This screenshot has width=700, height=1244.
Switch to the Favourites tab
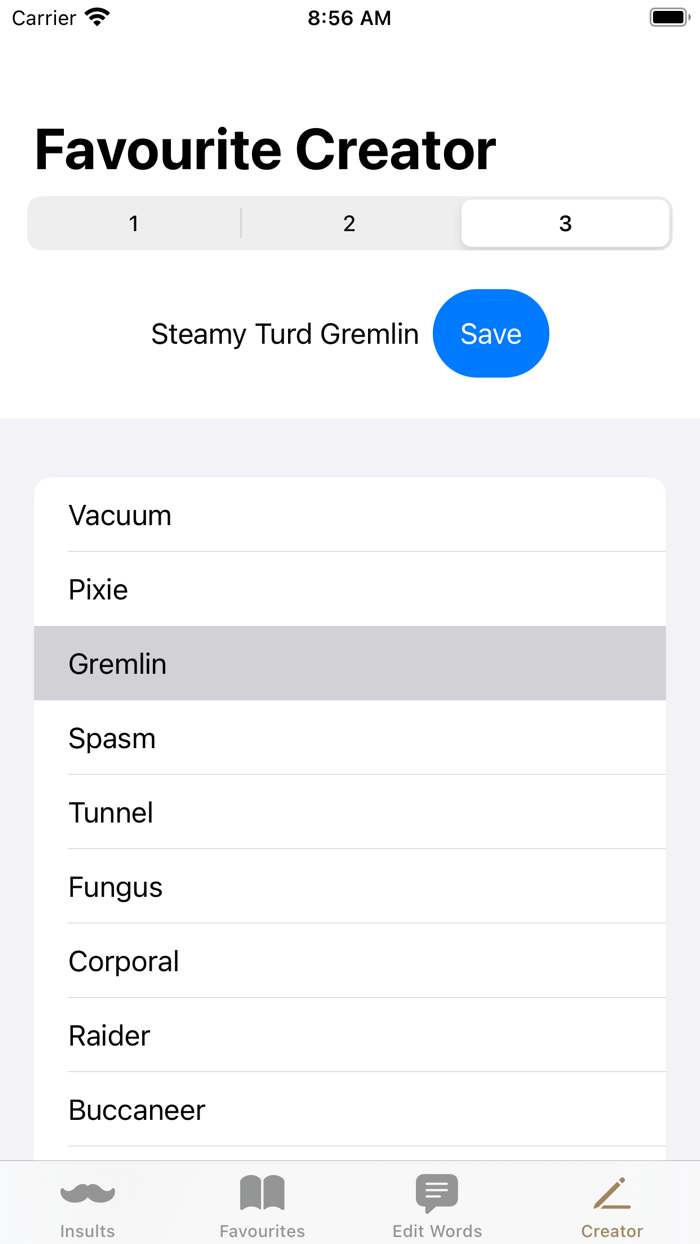[262, 1203]
